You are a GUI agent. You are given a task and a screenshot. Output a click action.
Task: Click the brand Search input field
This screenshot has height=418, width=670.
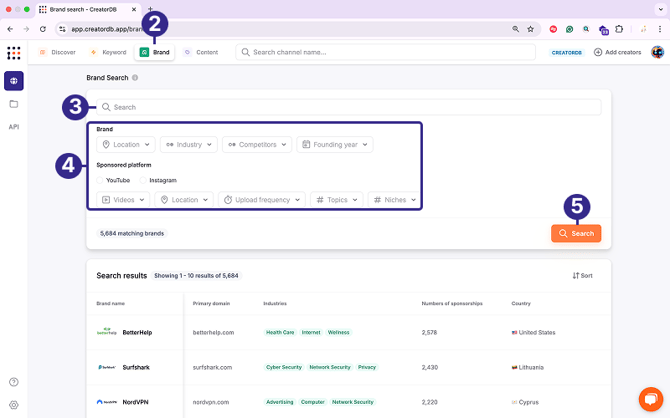[349, 107]
